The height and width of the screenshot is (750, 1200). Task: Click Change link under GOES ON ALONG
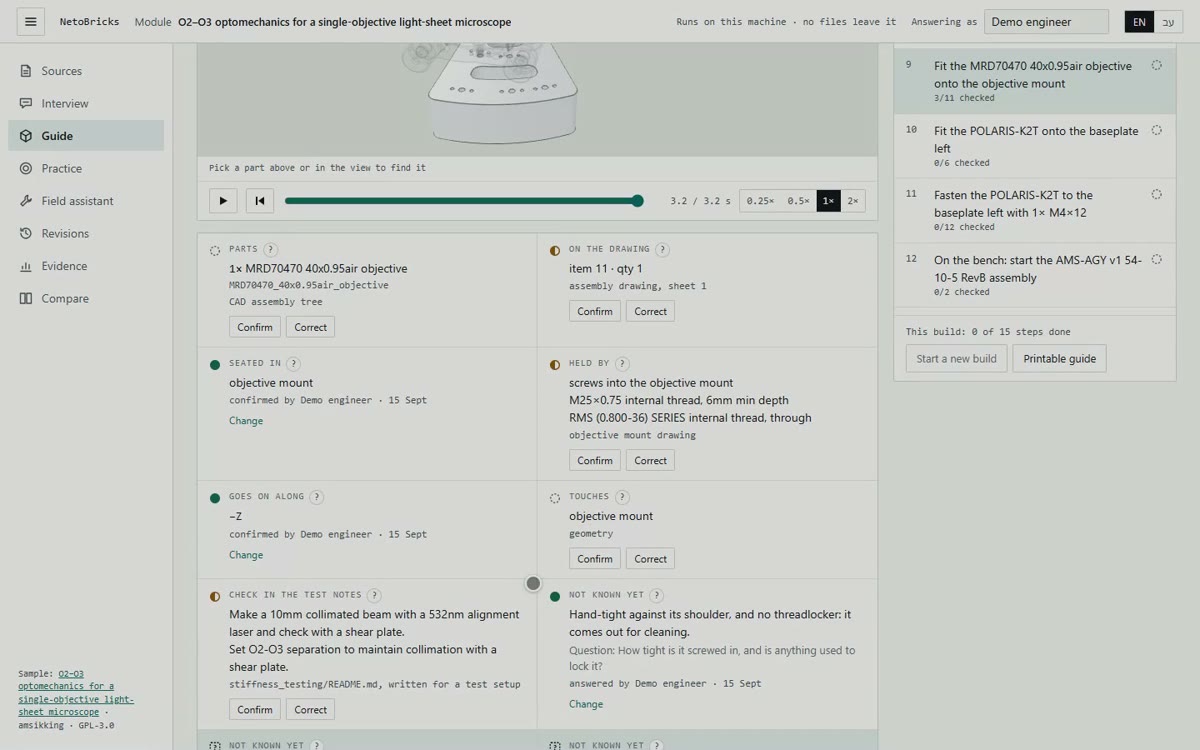coord(246,555)
